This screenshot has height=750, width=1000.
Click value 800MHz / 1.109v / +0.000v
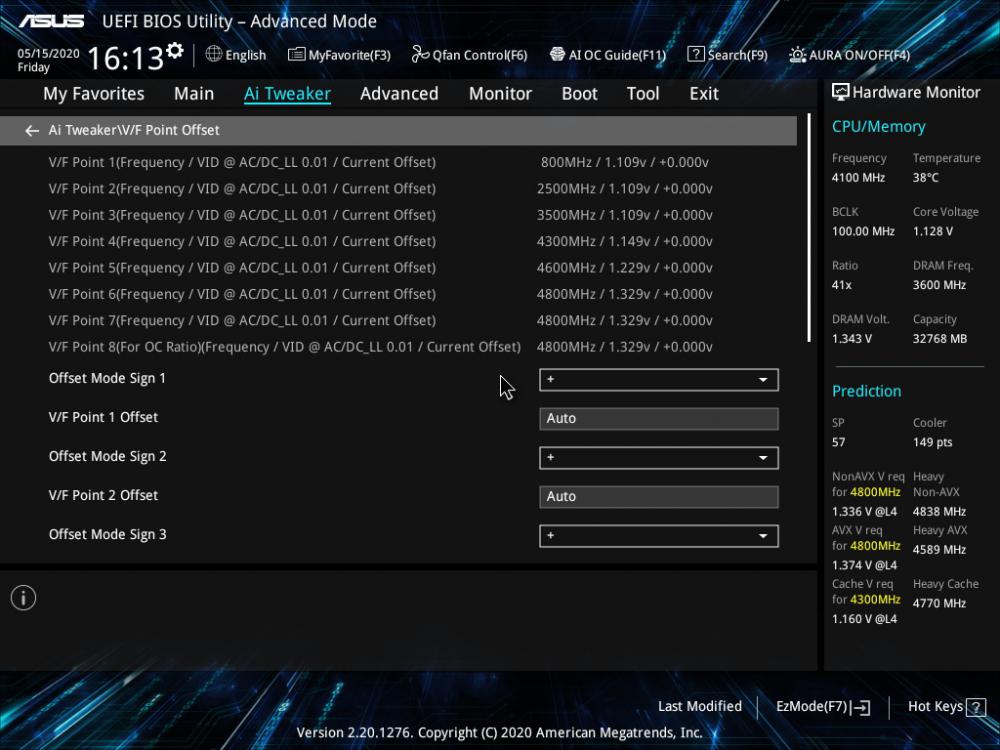pos(624,163)
